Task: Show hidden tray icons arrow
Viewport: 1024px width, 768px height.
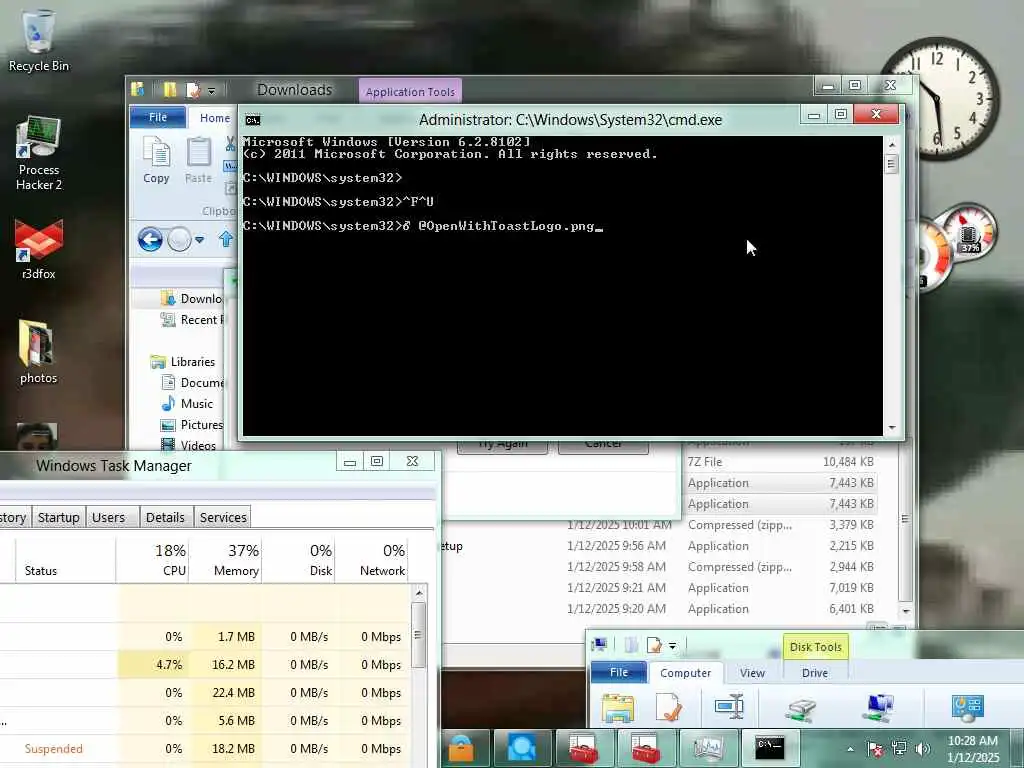Action: pyautogui.click(x=850, y=749)
